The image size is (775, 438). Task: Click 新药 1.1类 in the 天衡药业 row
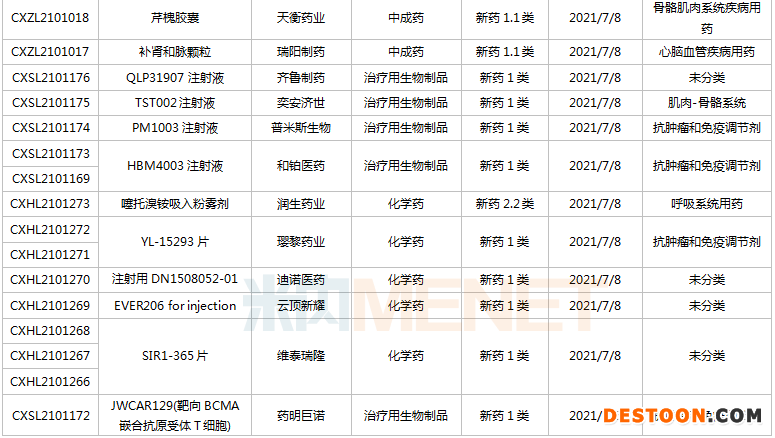(505, 18)
